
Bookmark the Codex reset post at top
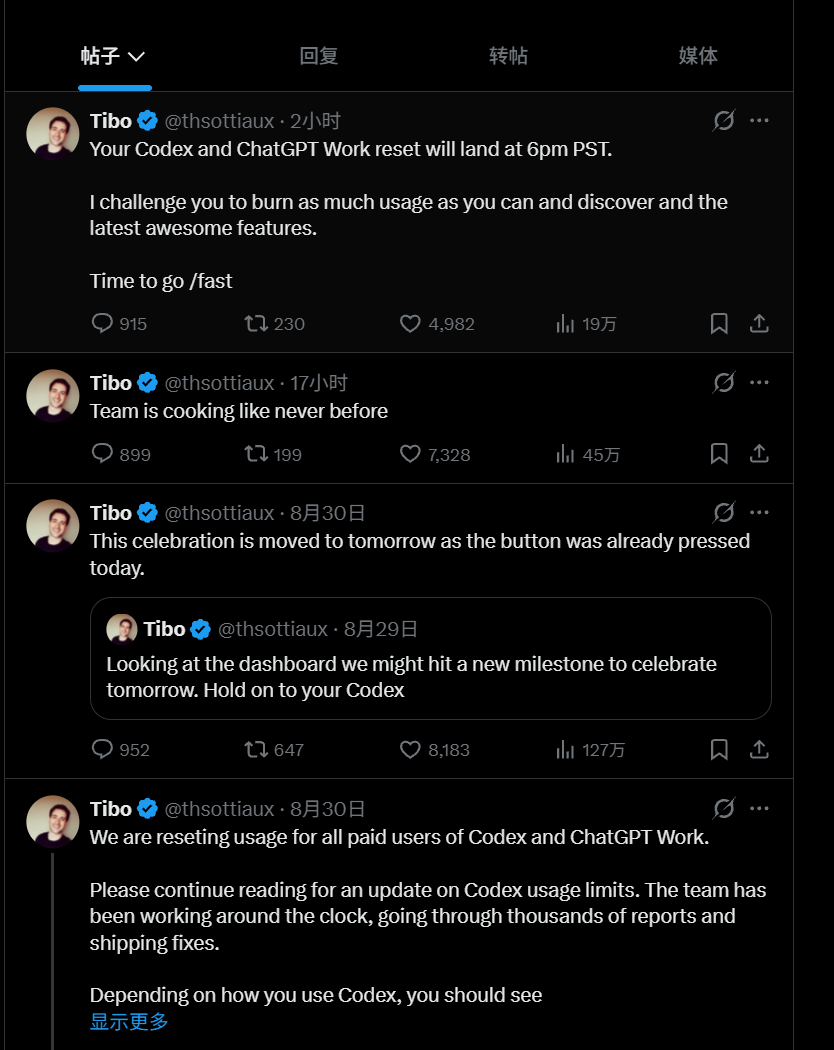tap(719, 324)
